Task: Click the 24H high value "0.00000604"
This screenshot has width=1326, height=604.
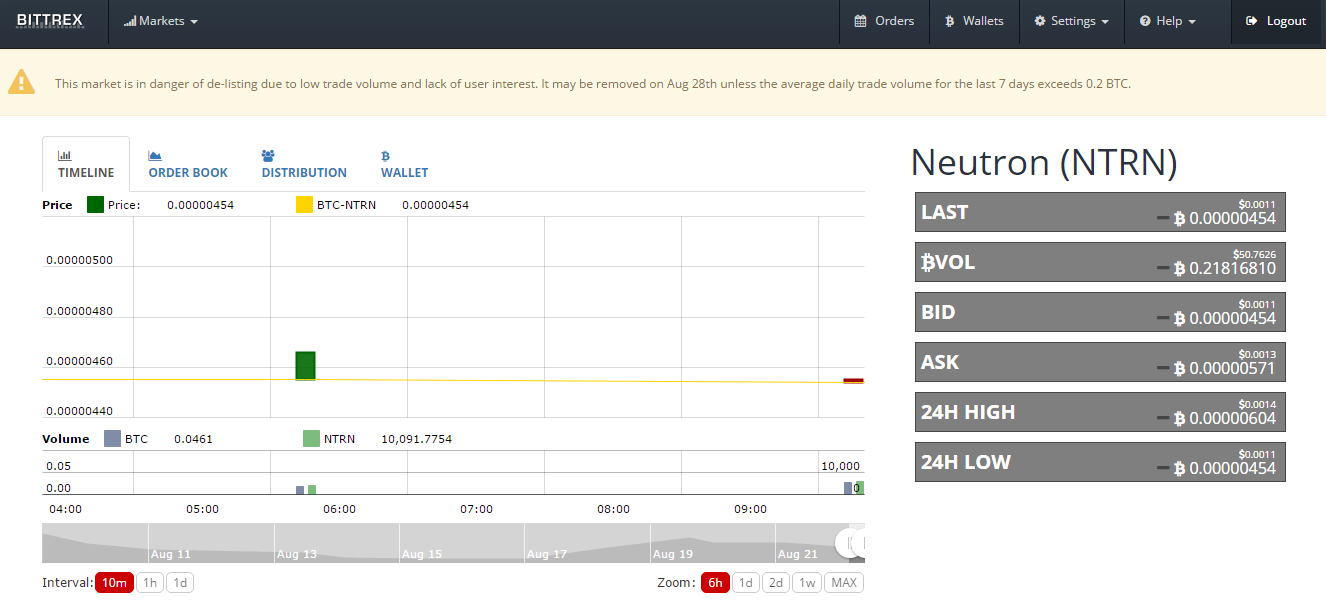Action: pos(1232,418)
